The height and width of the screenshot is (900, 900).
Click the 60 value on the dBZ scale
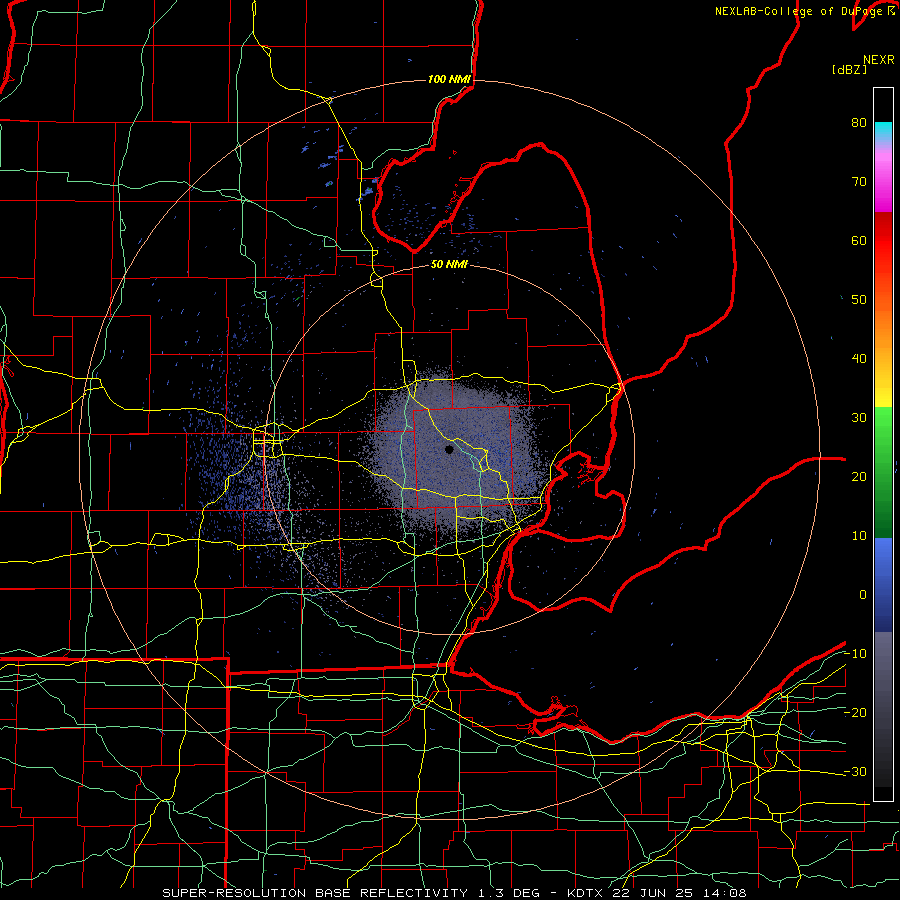tap(859, 240)
